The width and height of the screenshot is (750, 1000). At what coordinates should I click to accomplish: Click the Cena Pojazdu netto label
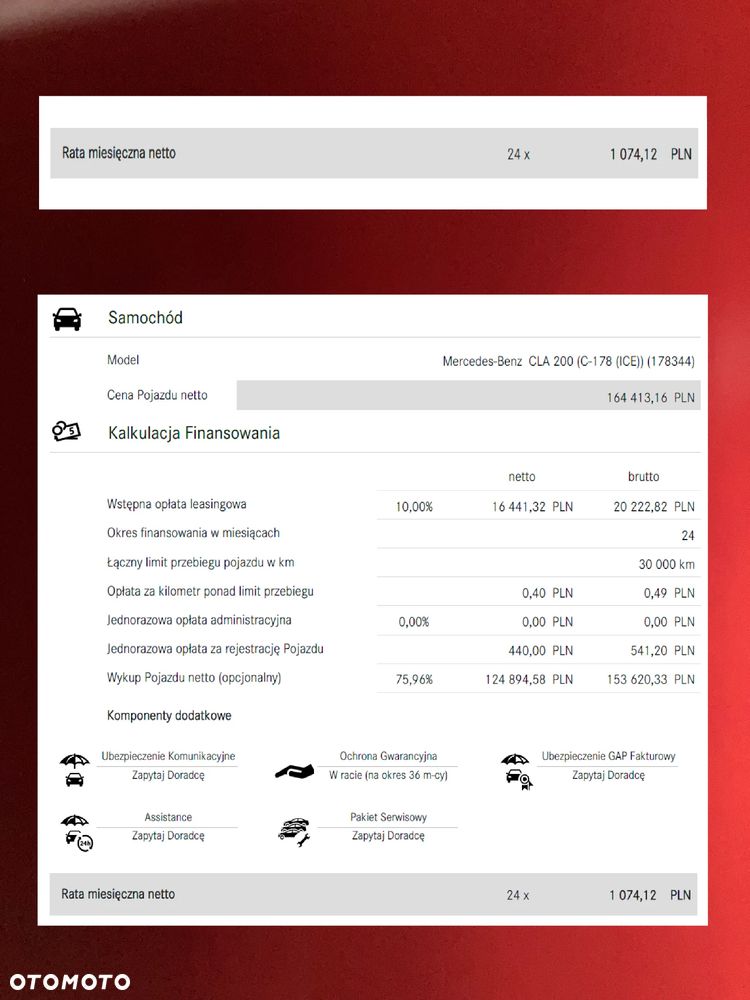click(x=158, y=395)
